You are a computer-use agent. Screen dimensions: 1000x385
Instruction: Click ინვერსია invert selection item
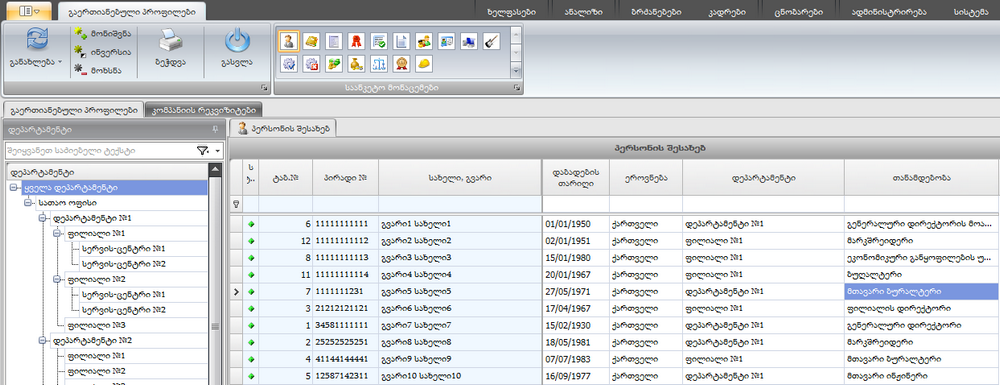pyautogui.click(x=103, y=52)
